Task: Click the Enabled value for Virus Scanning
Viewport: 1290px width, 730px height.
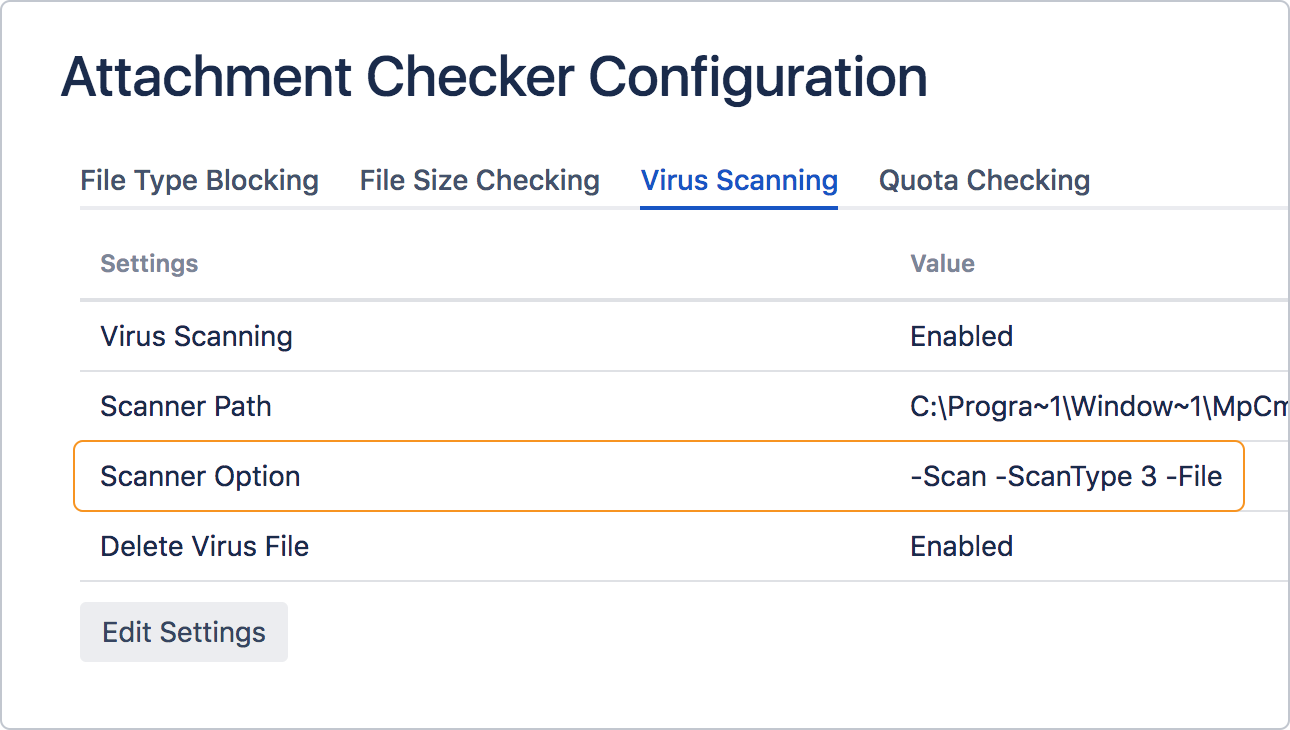Action: (961, 337)
